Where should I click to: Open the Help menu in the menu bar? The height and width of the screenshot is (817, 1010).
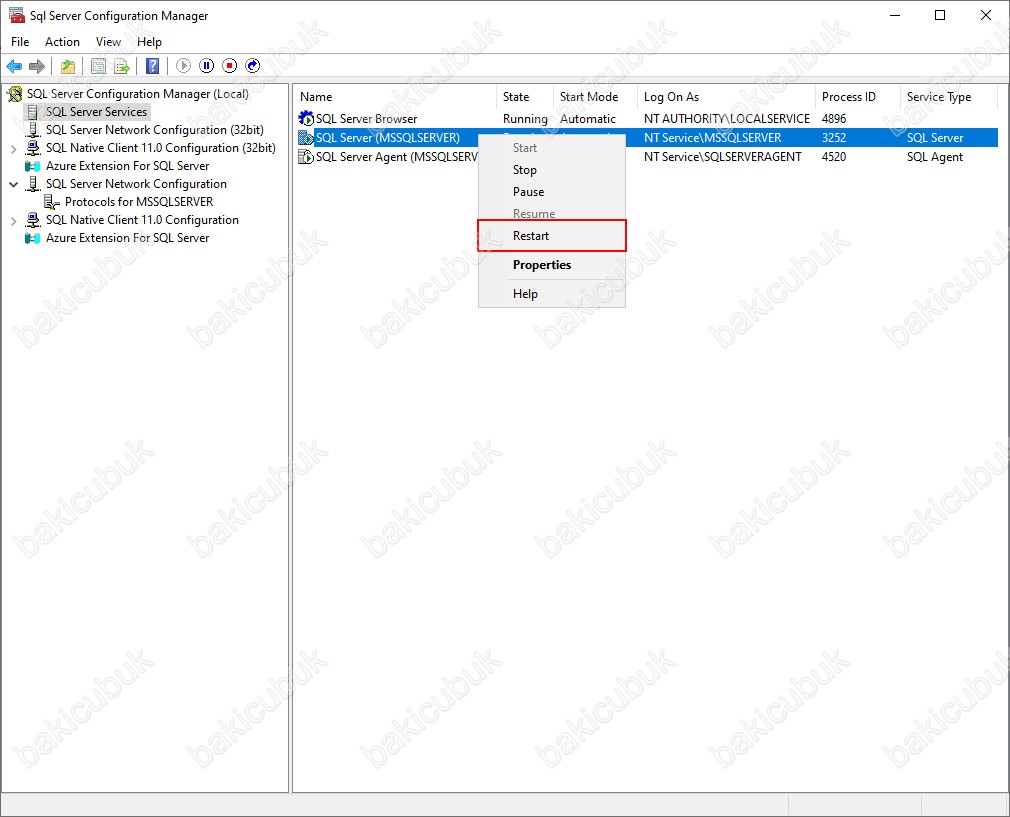pos(149,42)
